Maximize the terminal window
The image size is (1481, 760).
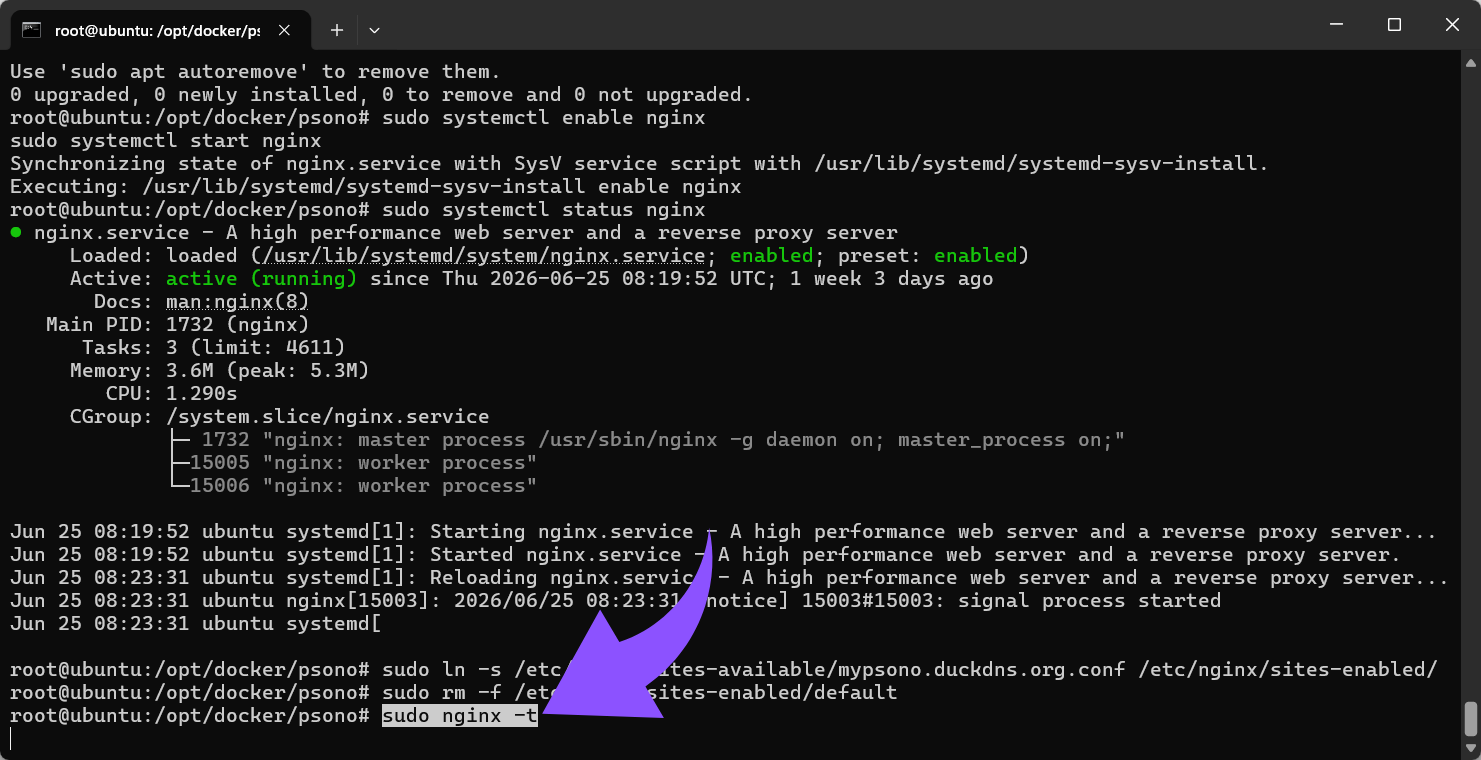click(1394, 25)
